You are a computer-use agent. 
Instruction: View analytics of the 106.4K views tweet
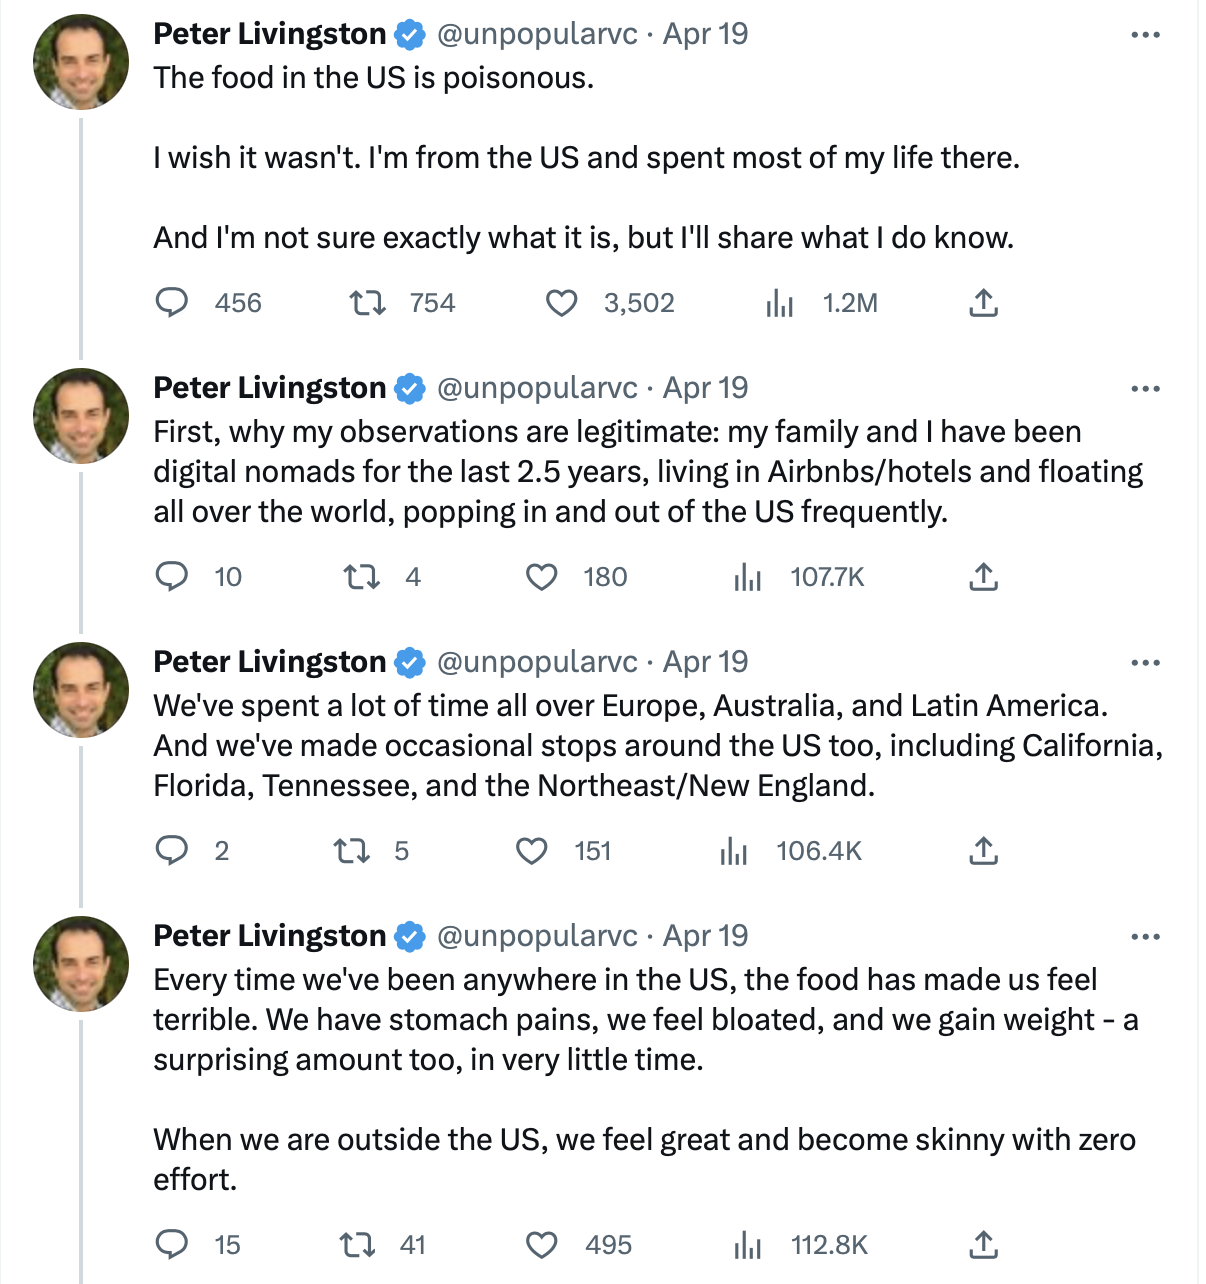click(x=734, y=850)
